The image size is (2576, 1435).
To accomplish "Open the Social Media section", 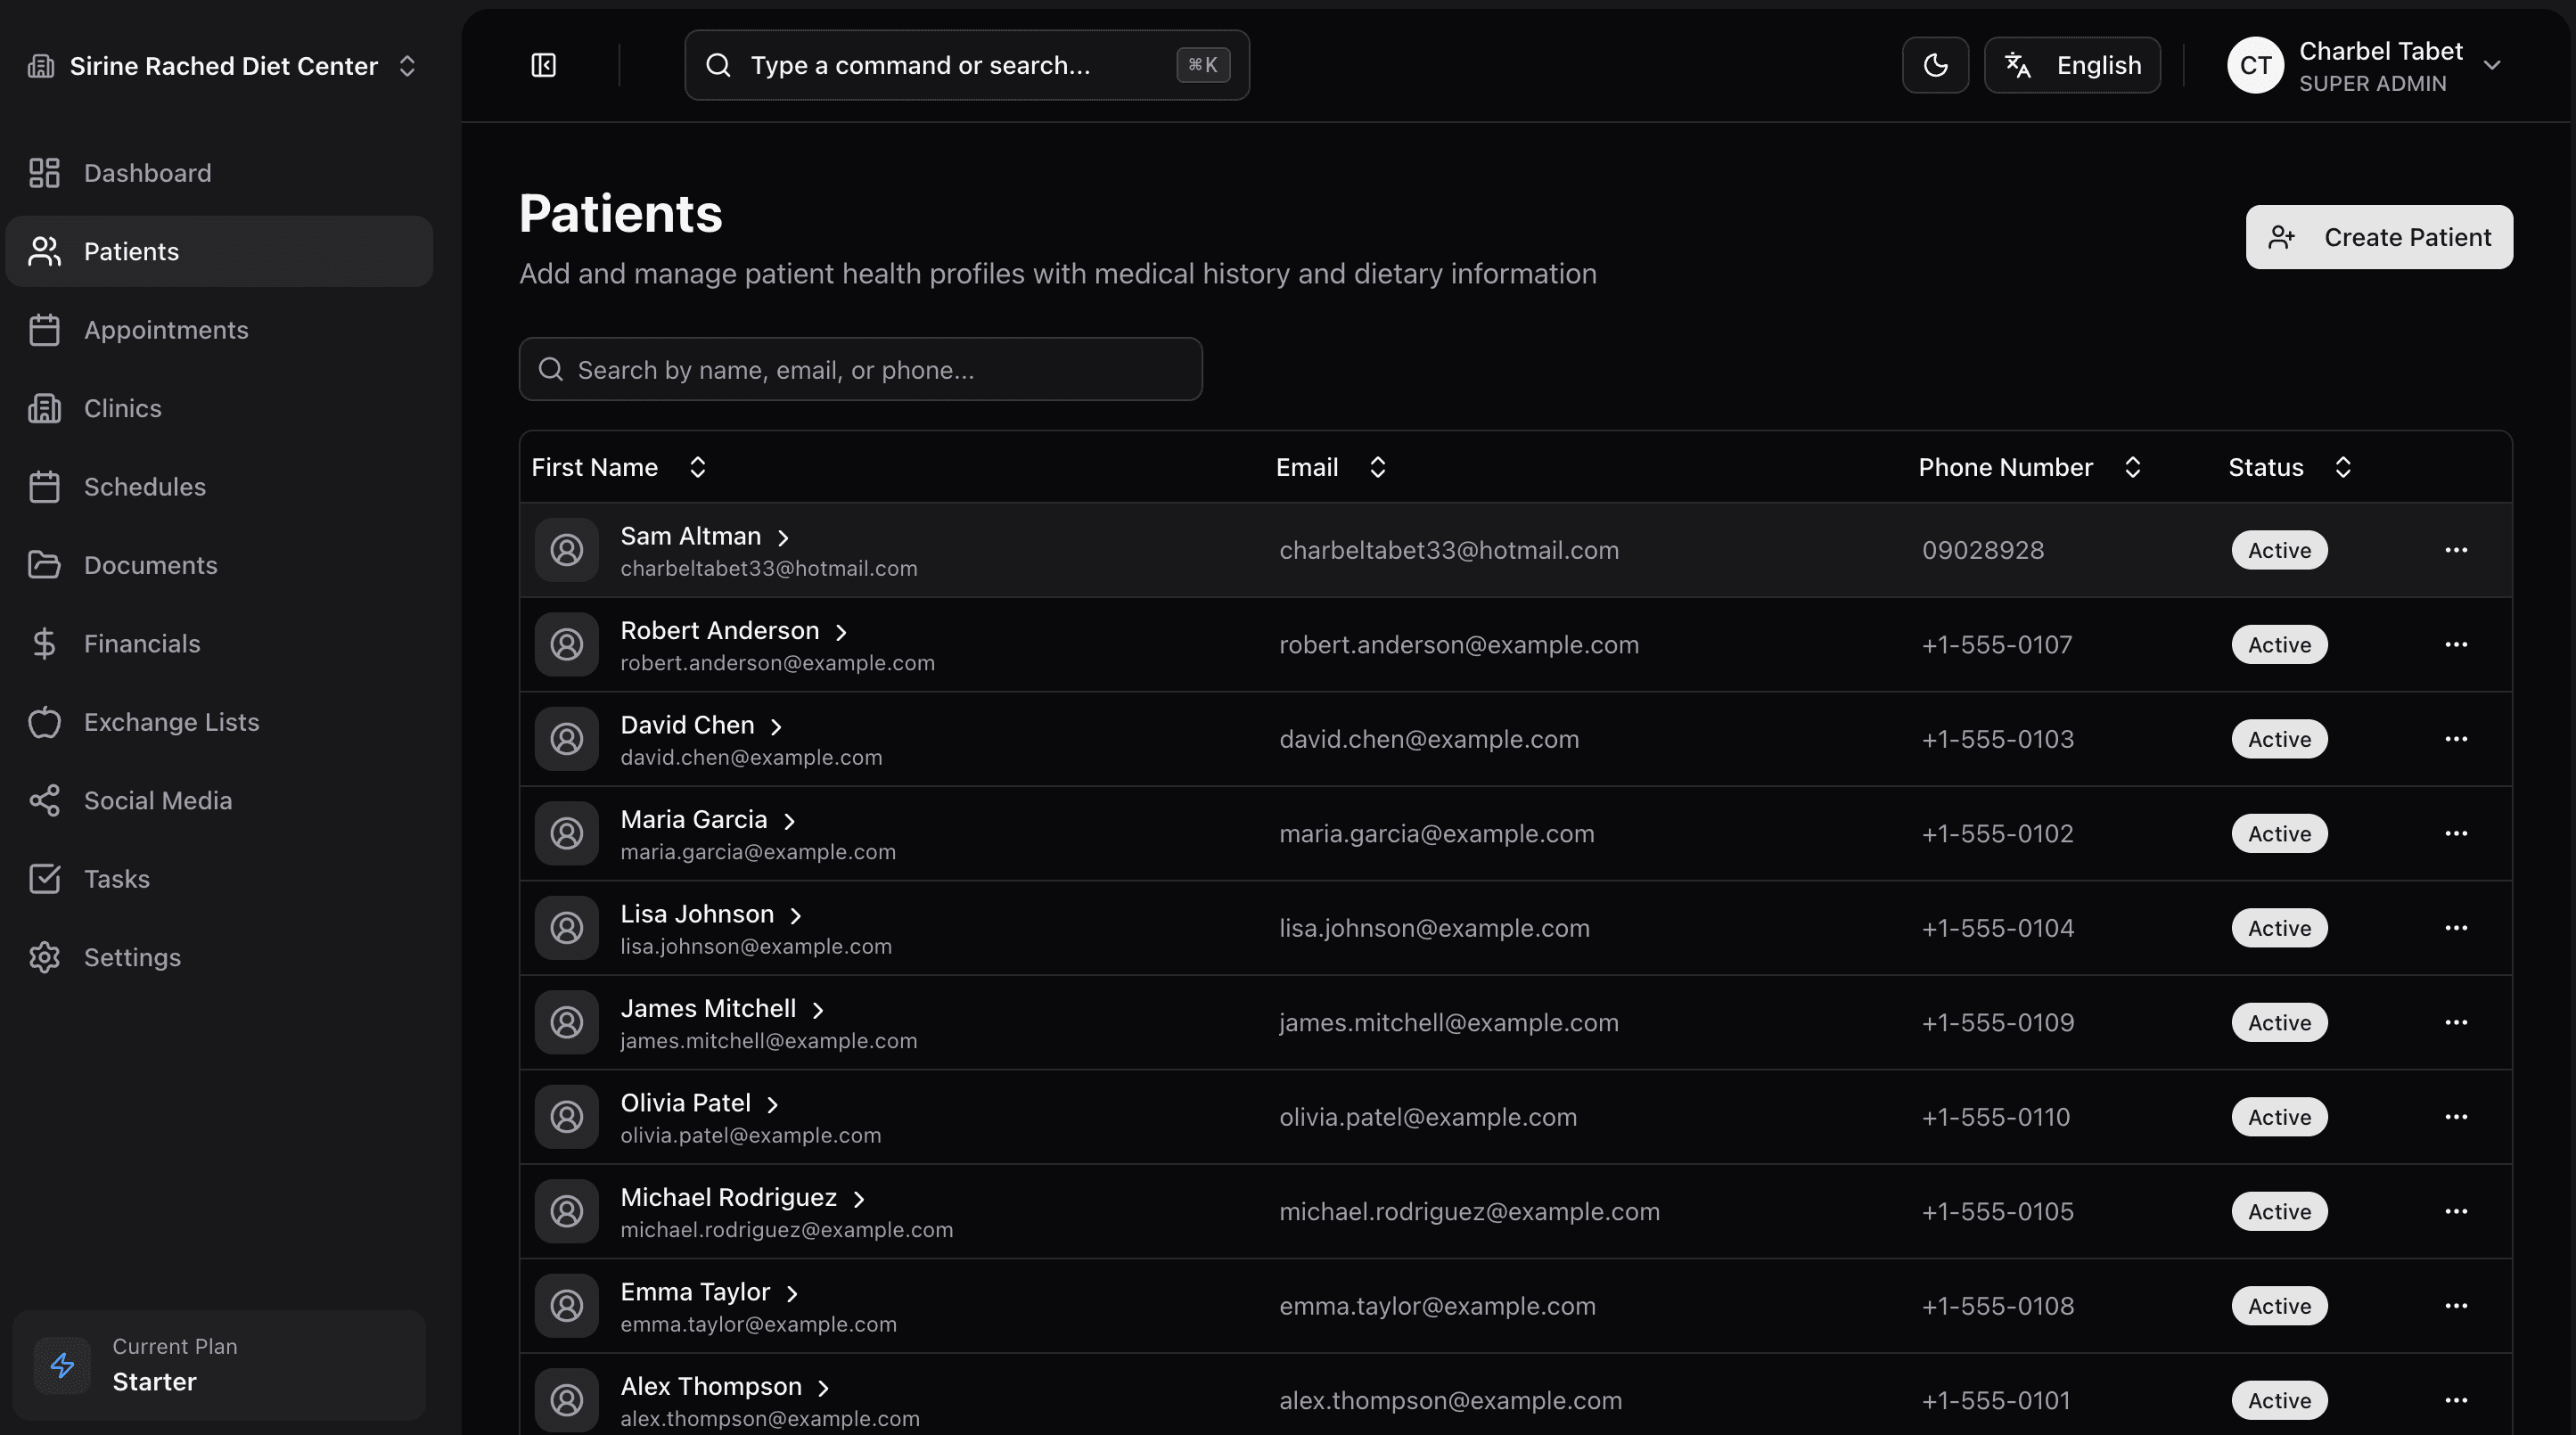I will (x=156, y=799).
